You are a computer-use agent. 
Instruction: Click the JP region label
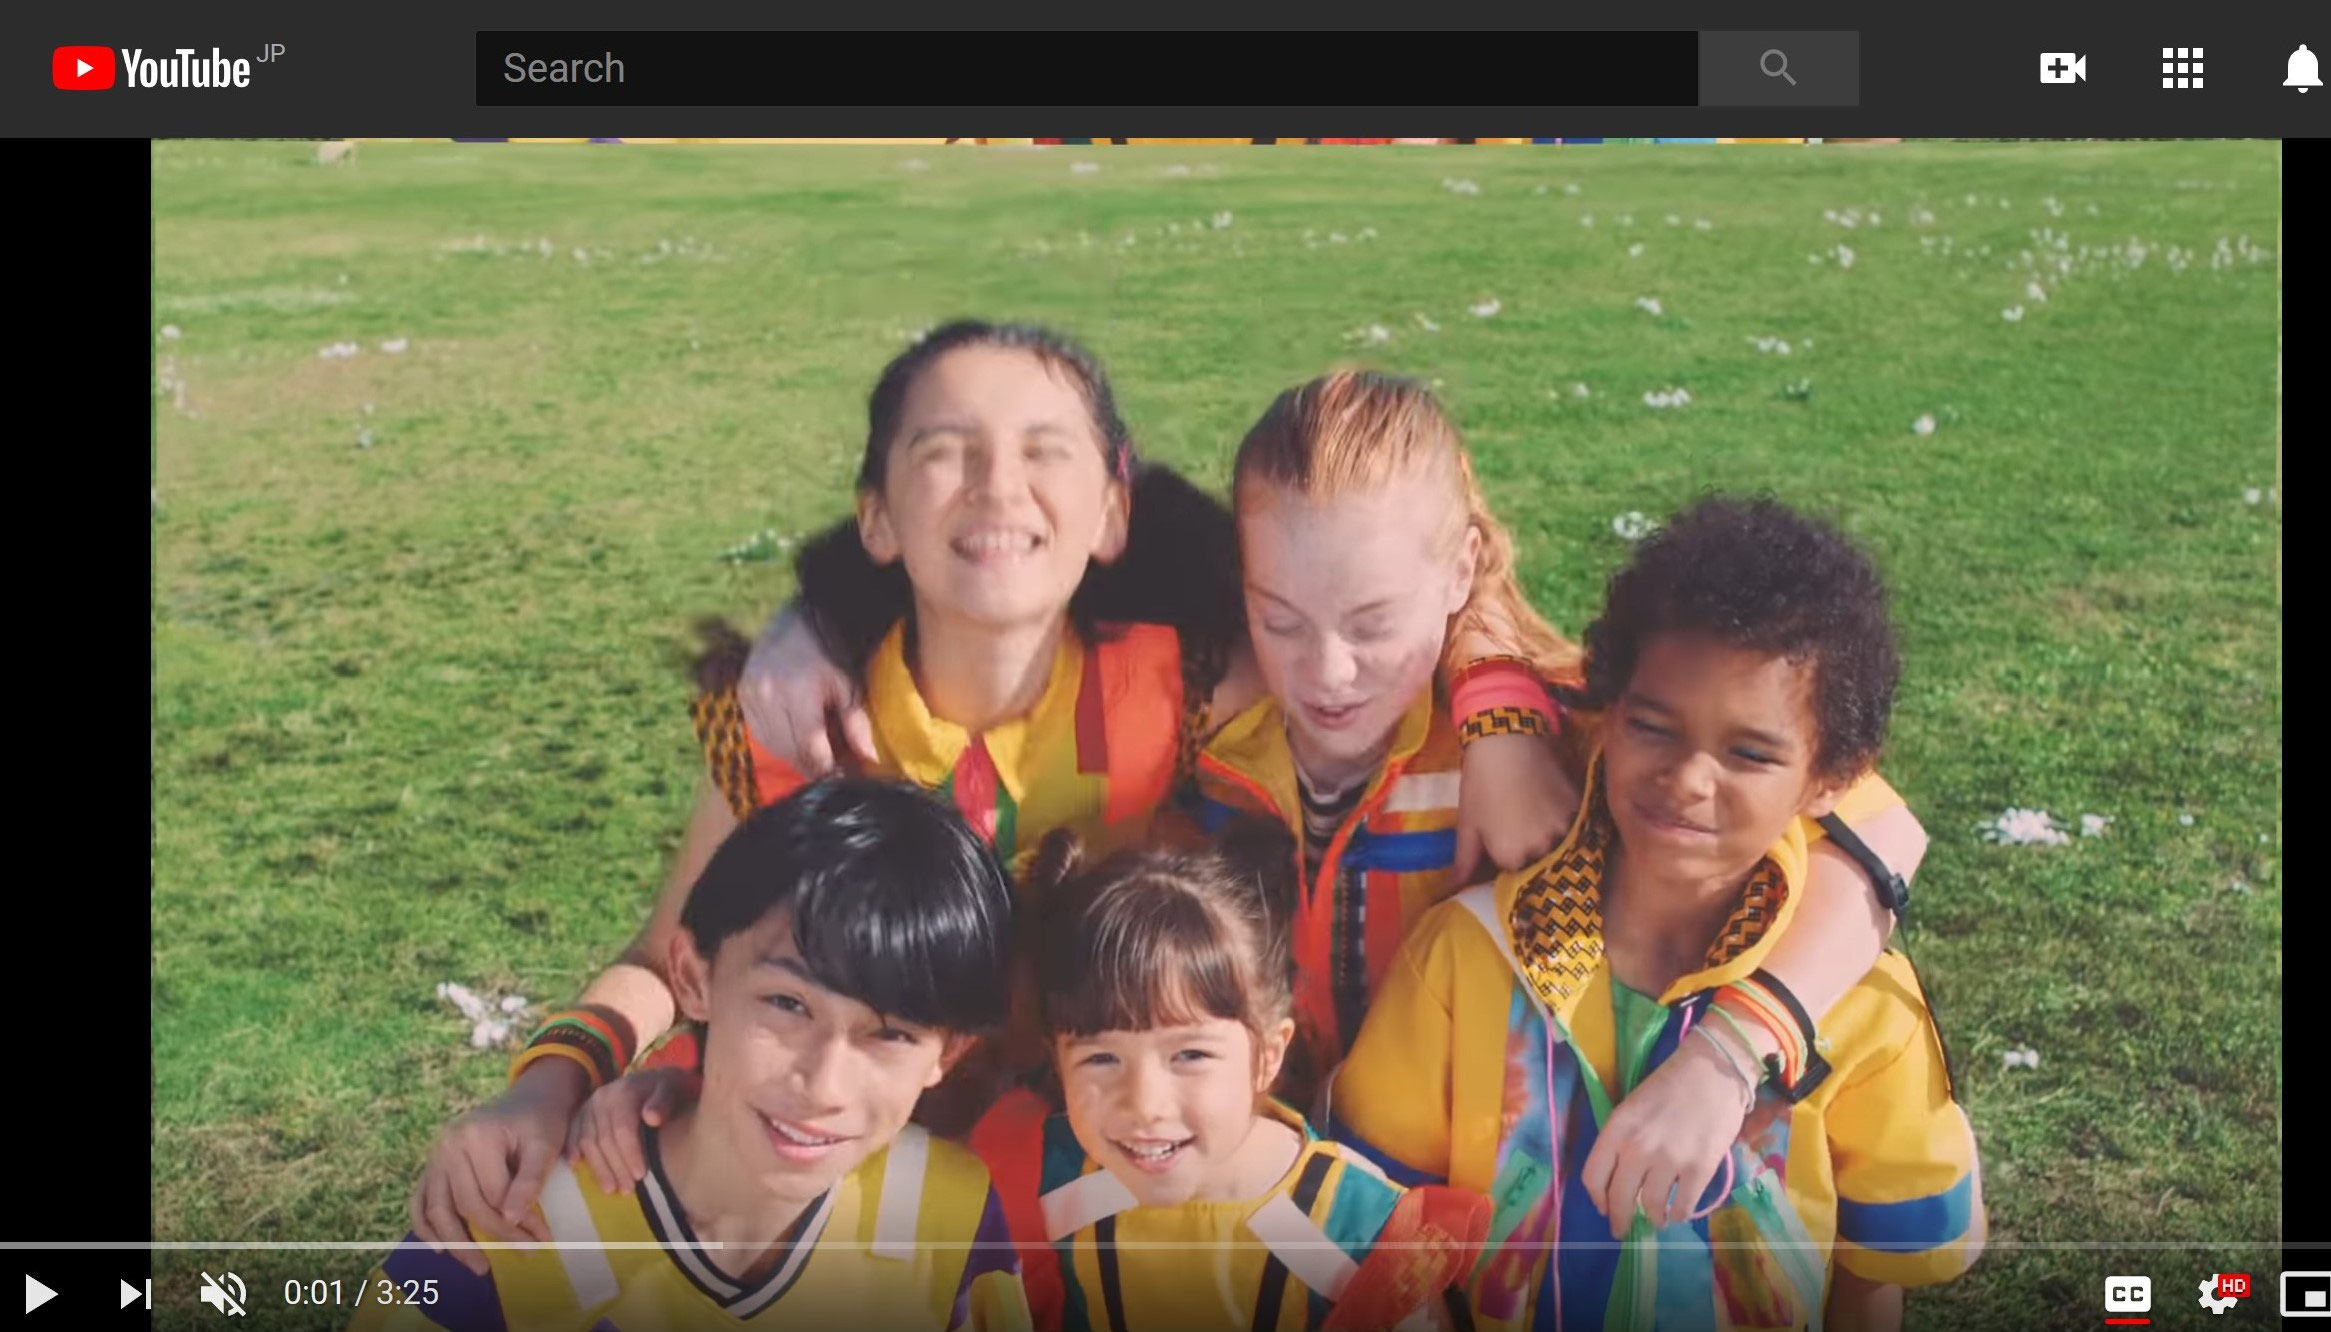[x=273, y=52]
